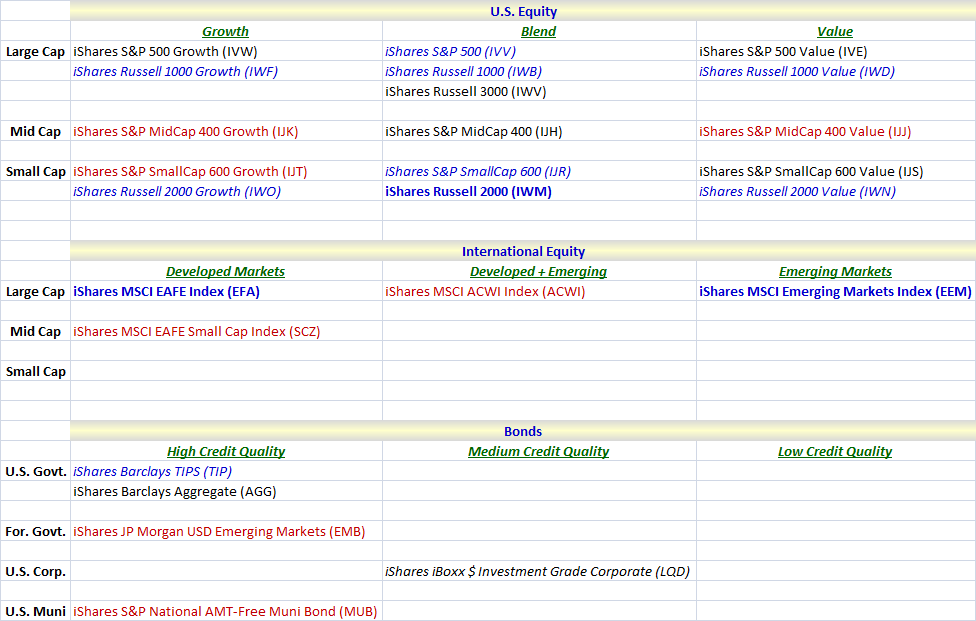
Task: Click the High Credit Quality heading
Action: [226, 451]
